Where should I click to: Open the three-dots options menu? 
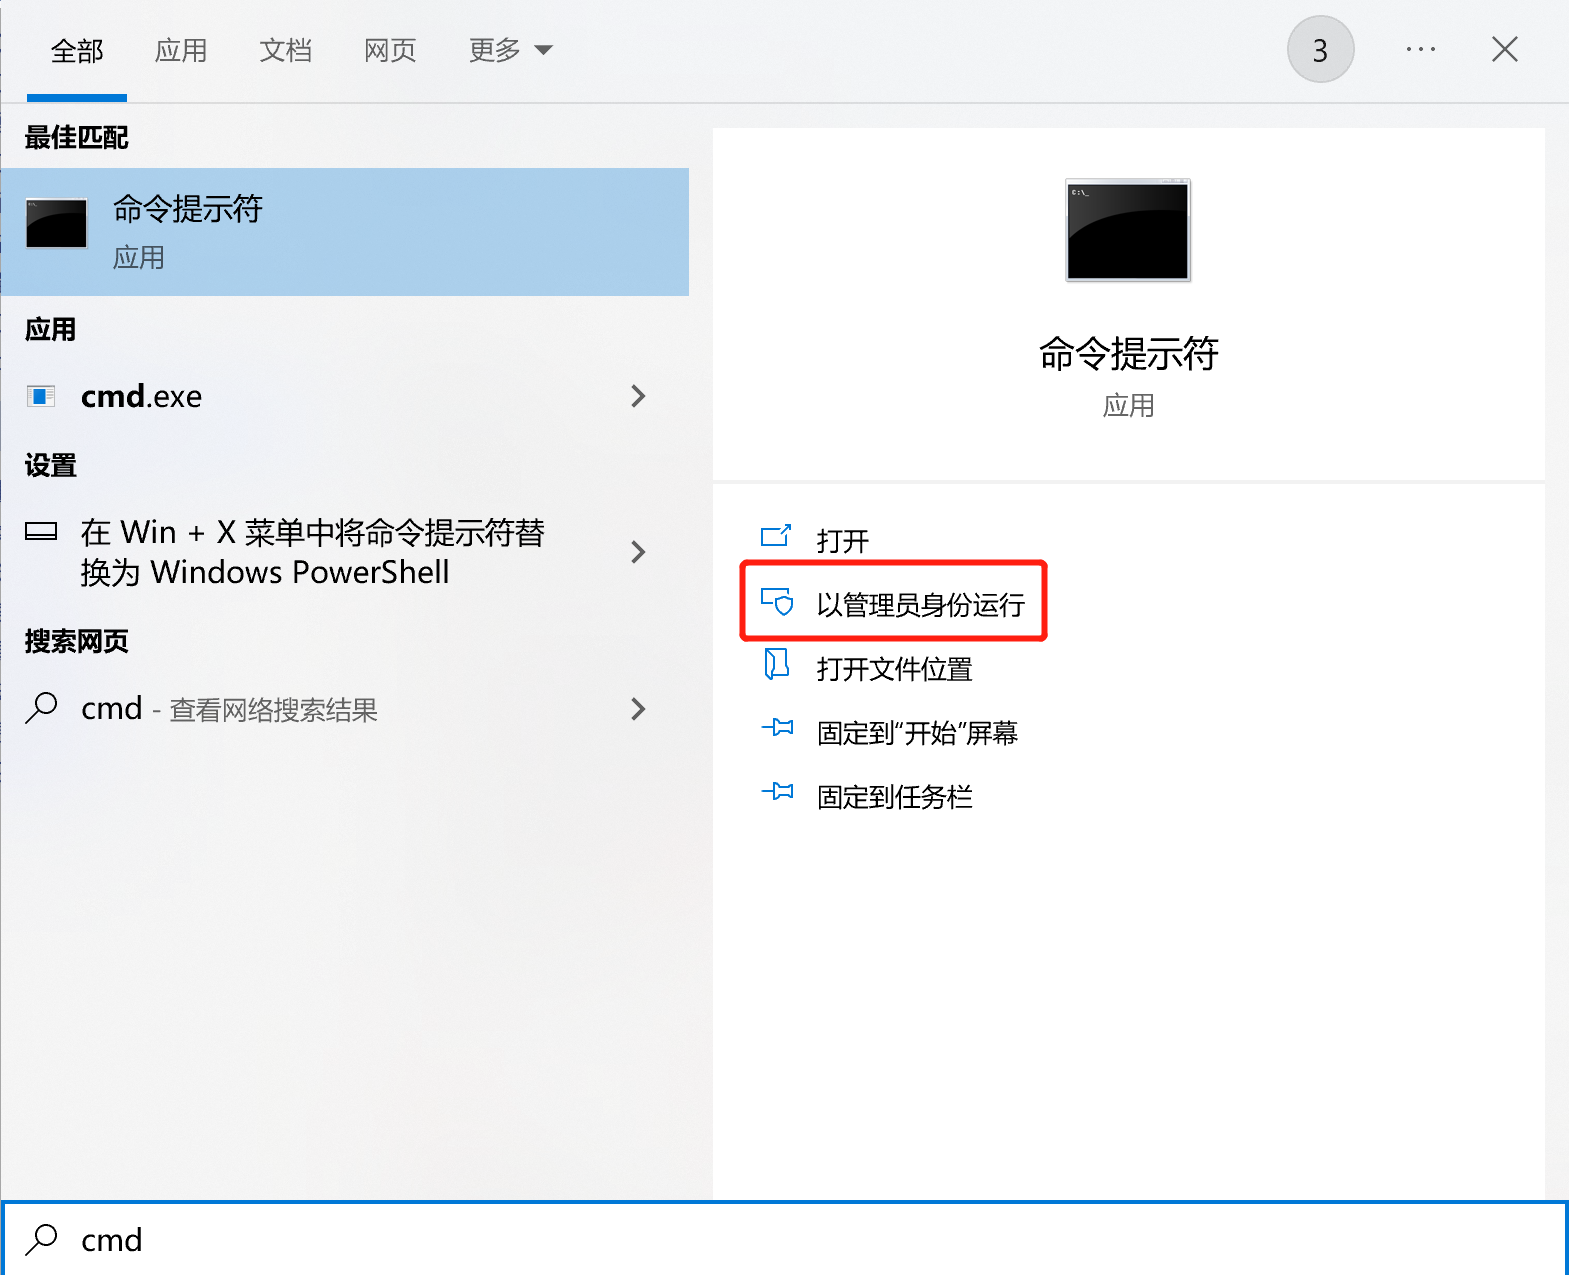tap(1420, 49)
